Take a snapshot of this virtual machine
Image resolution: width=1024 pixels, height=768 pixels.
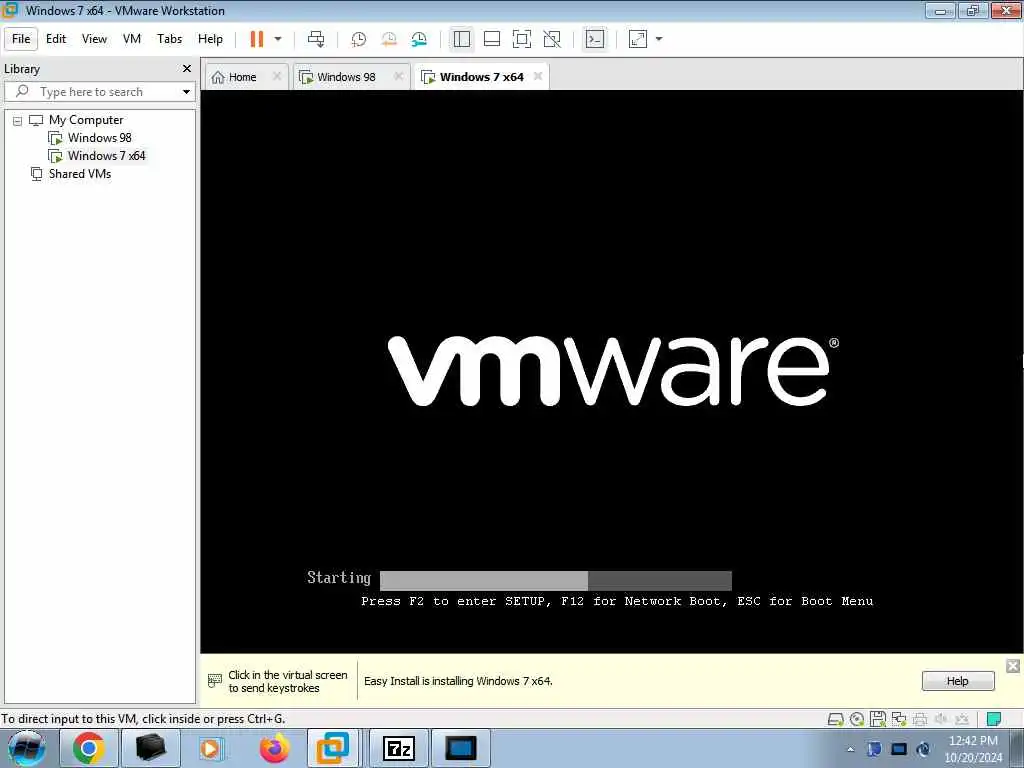point(359,39)
